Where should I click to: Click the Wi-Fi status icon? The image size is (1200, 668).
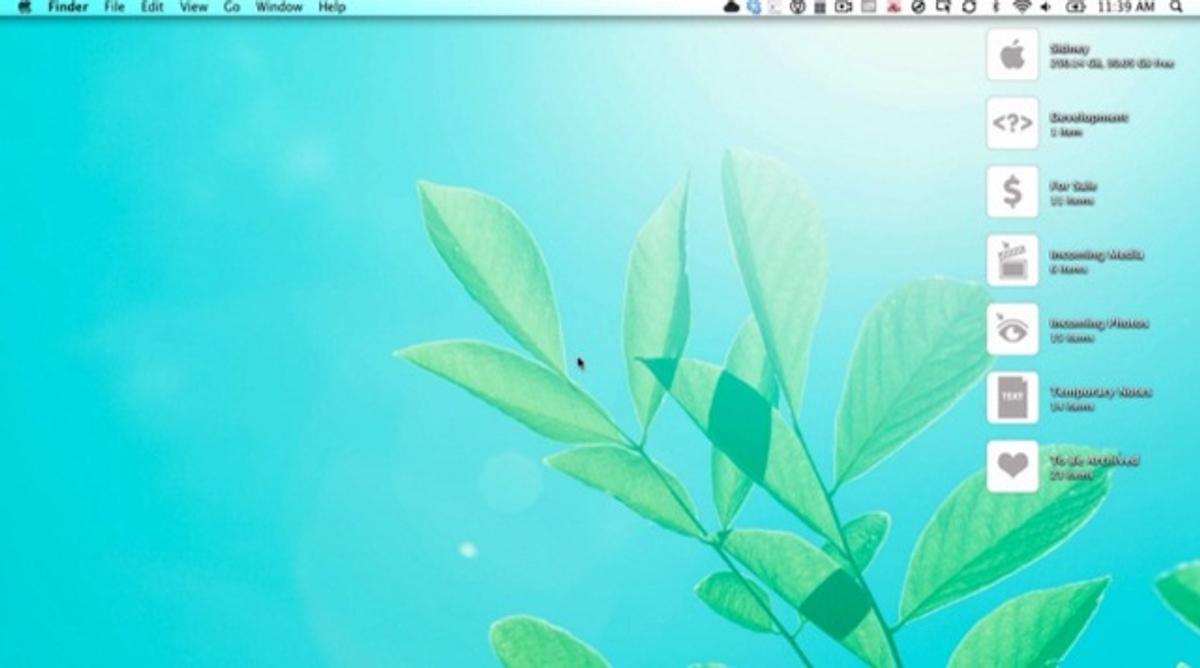[1021, 7]
